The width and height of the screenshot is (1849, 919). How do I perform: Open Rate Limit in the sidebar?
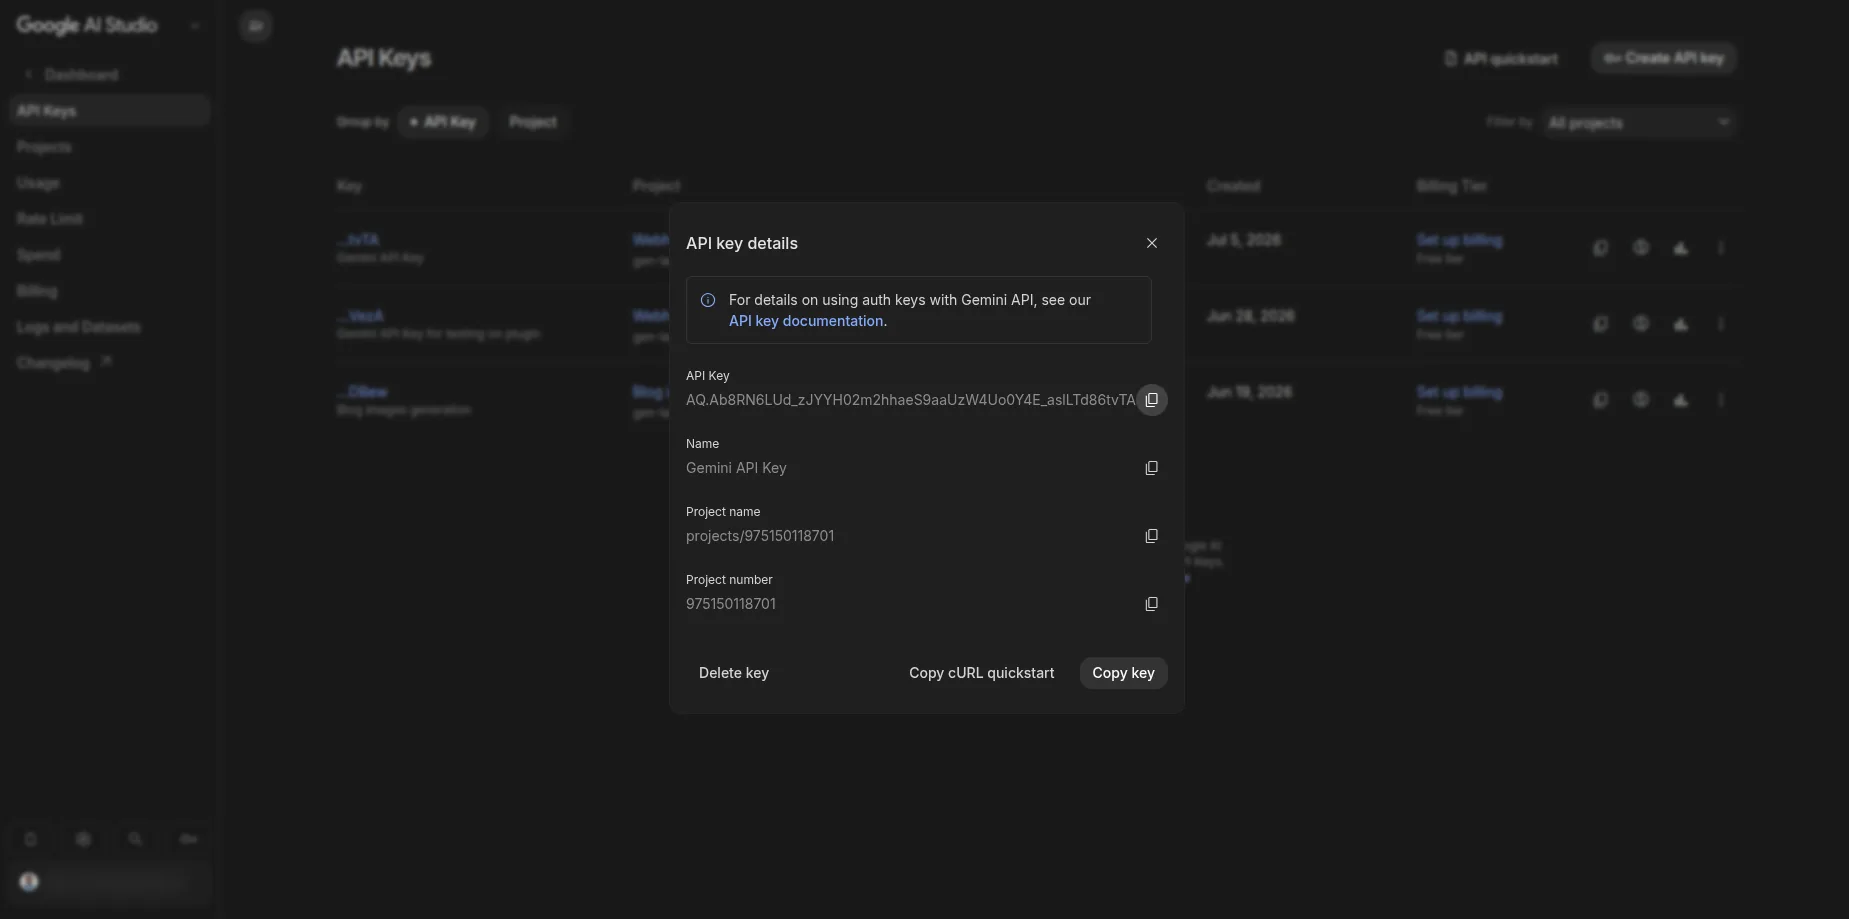(x=50, y=219)
